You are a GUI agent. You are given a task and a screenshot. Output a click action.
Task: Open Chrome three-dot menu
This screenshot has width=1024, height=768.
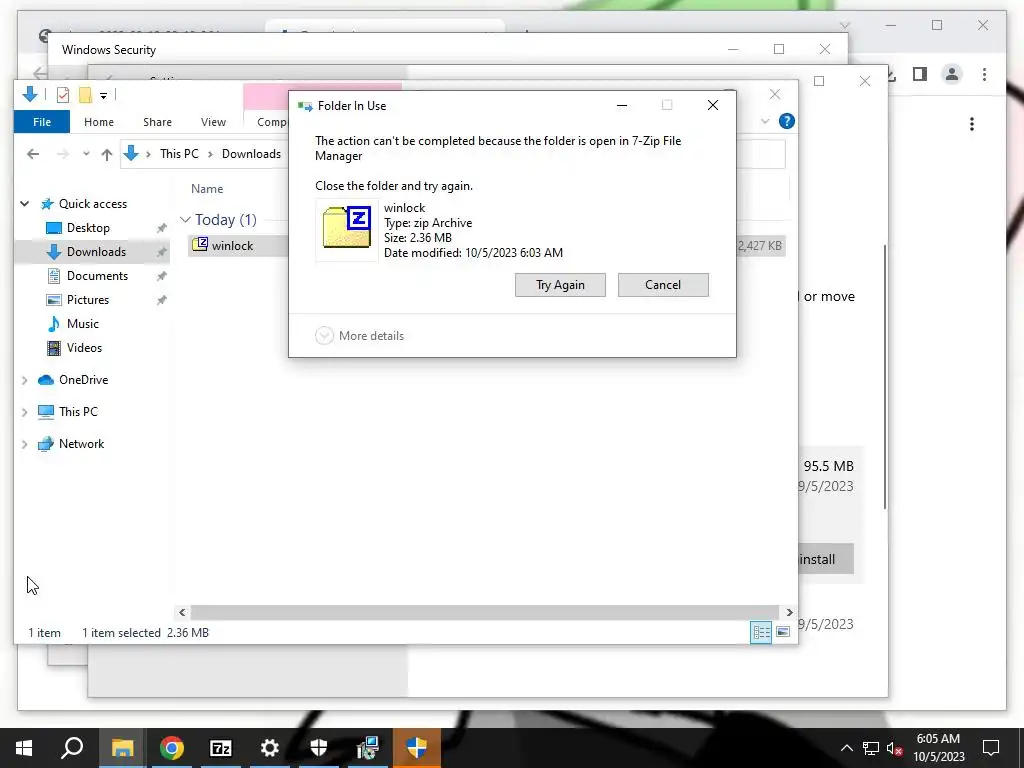pyautogui.click(x=984, y=74)
